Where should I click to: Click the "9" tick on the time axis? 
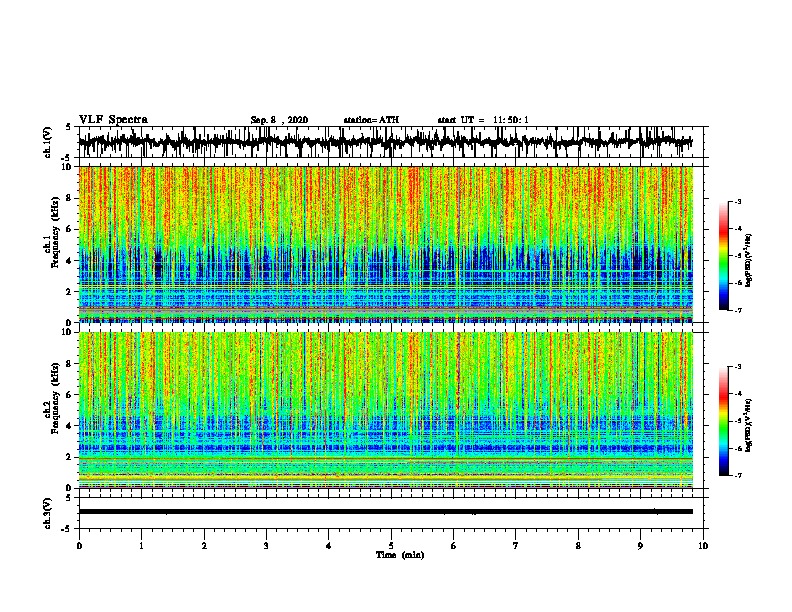tap(640, 546)
